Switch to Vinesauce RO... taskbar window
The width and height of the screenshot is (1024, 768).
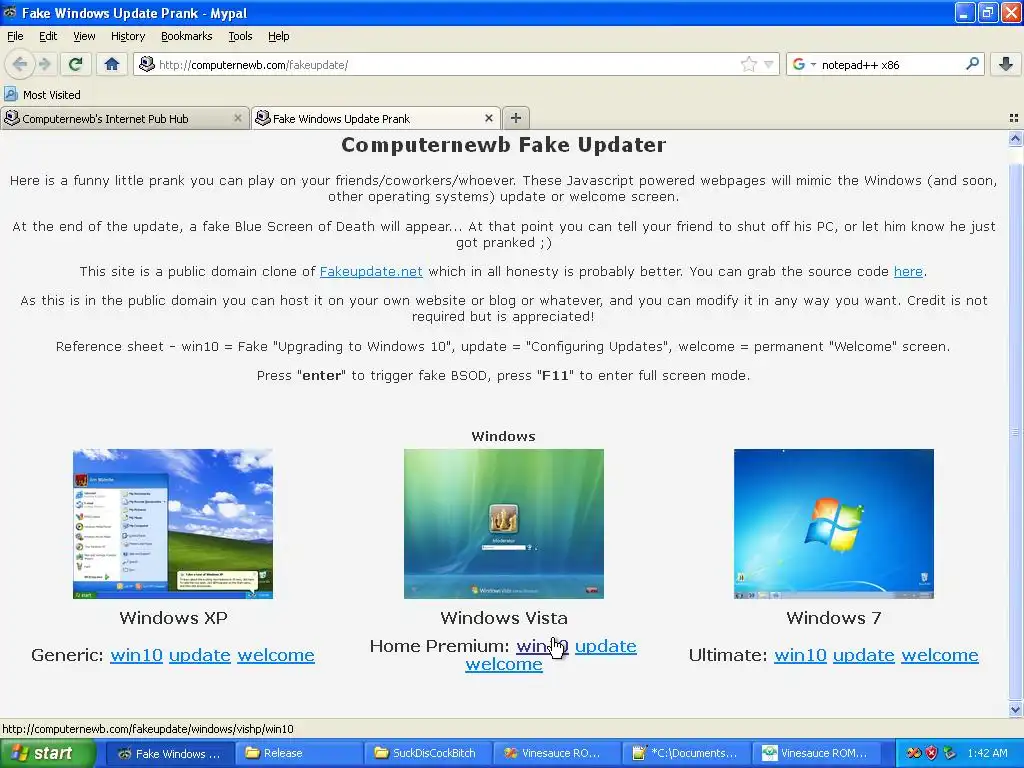coord(556,754)
